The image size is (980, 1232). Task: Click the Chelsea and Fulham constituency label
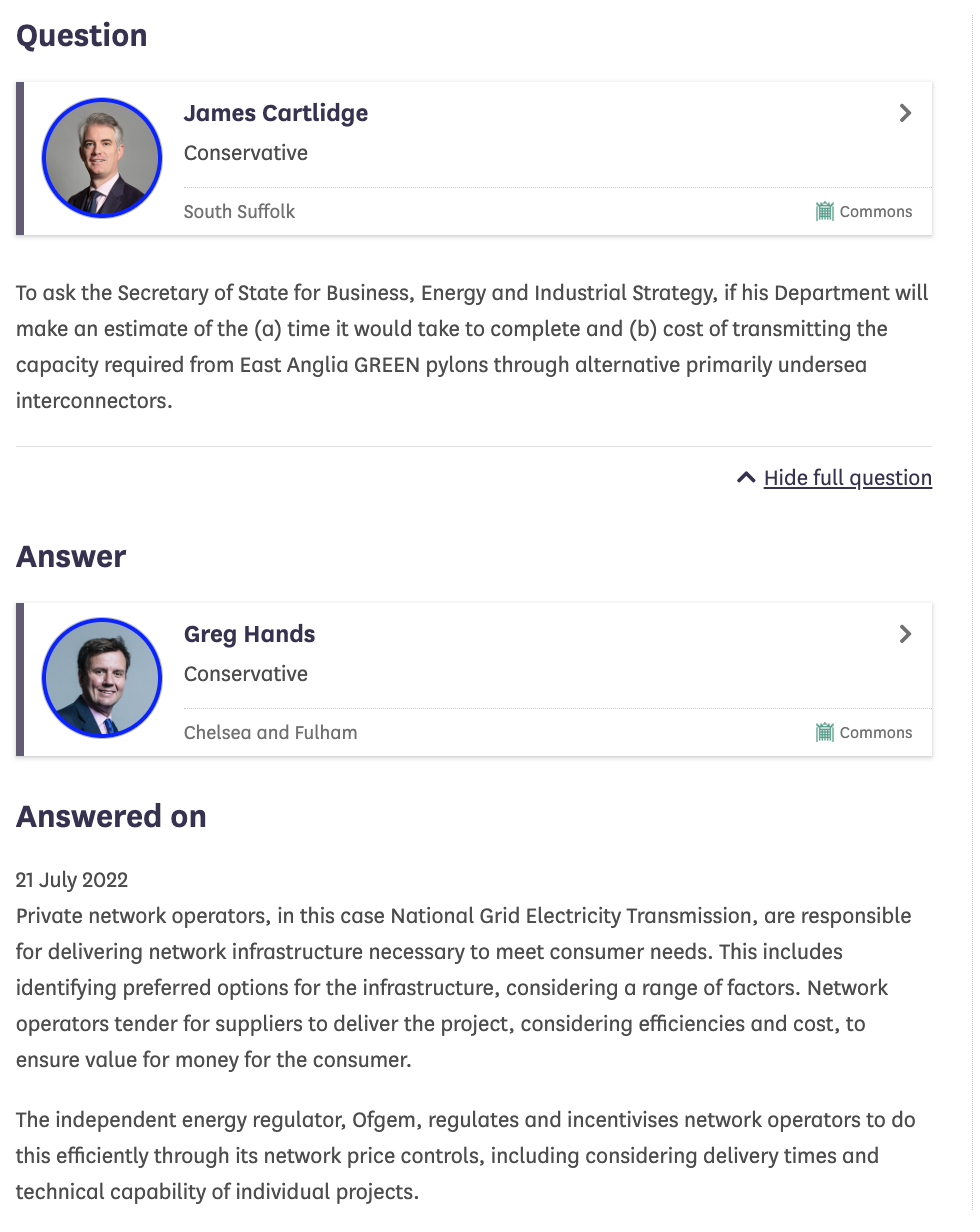coord(270,733)
